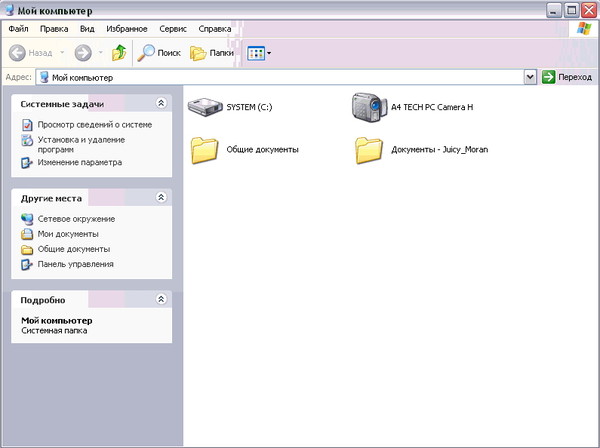Screen dimensions: 600x448
Task: Open the Сервис menu
Action: click(x=173, y=29)
